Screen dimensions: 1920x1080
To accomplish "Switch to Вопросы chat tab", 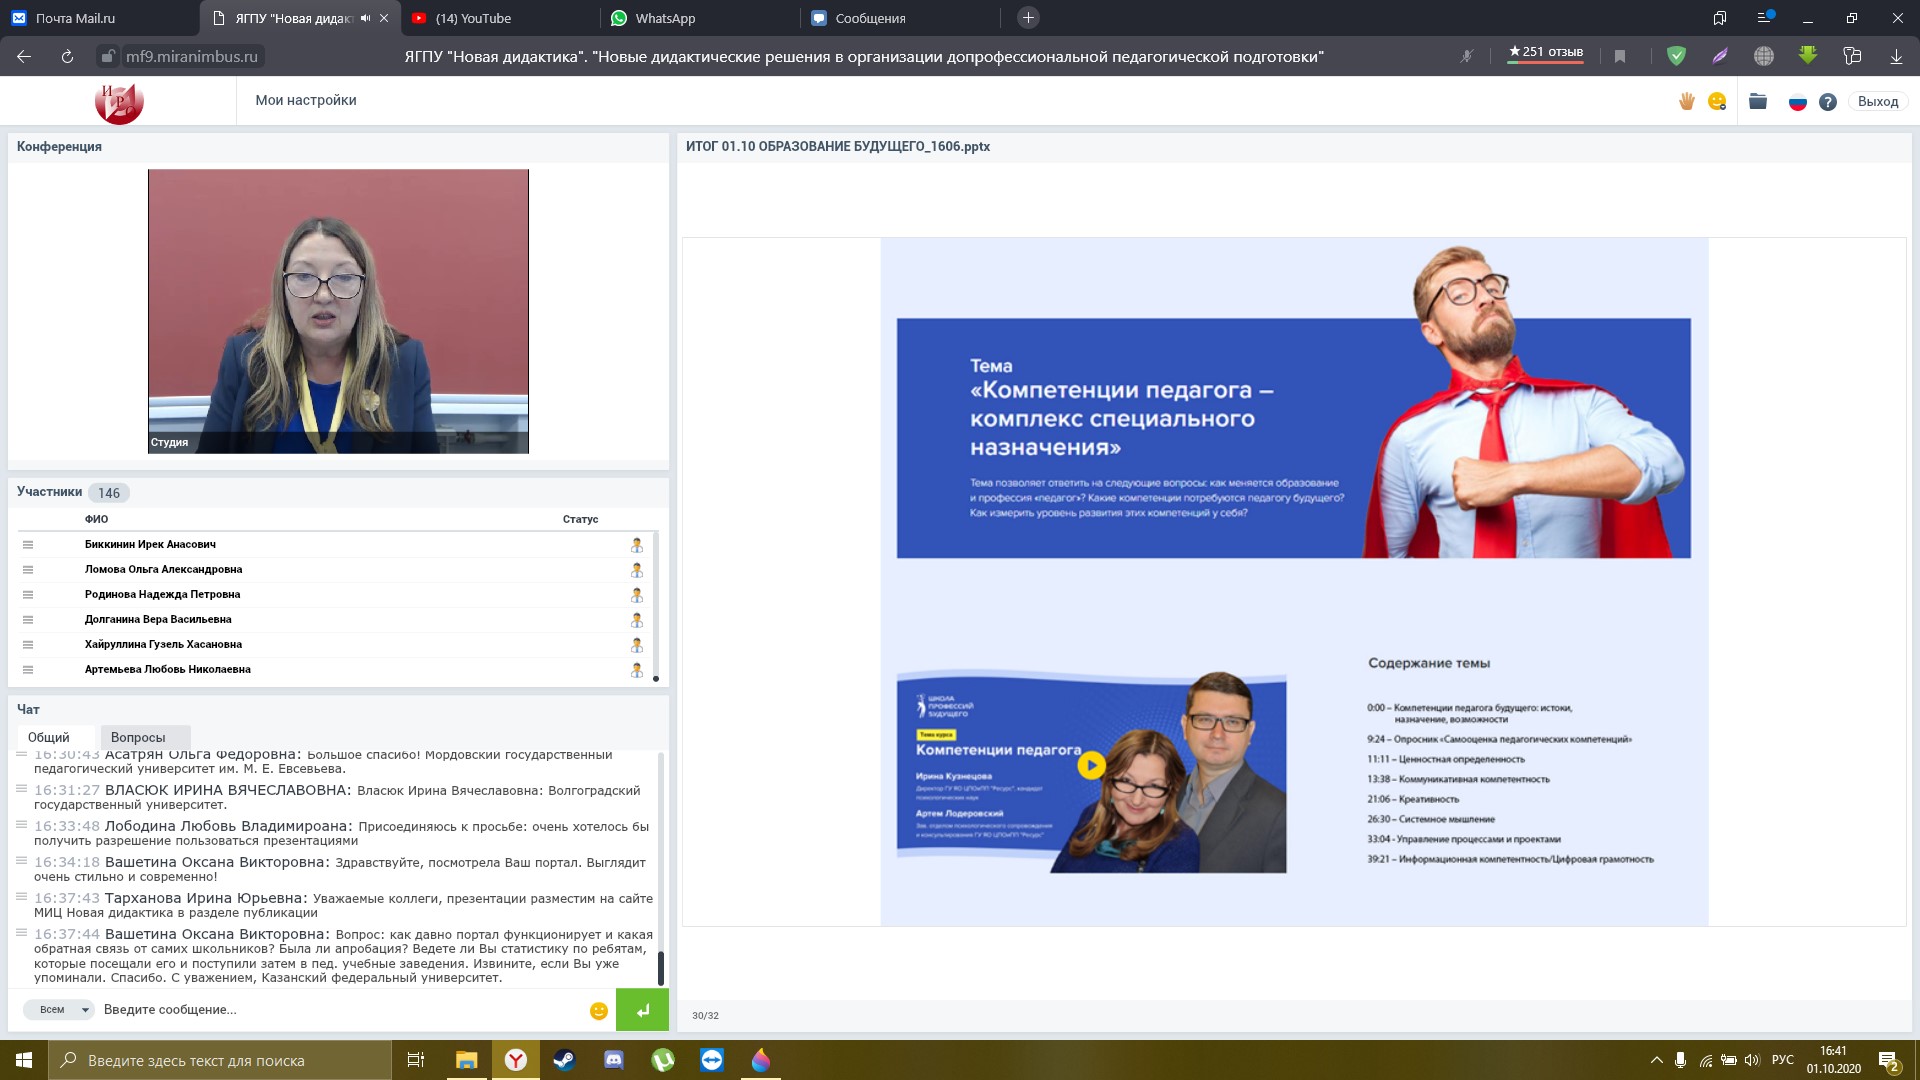I will pos(138,737).
